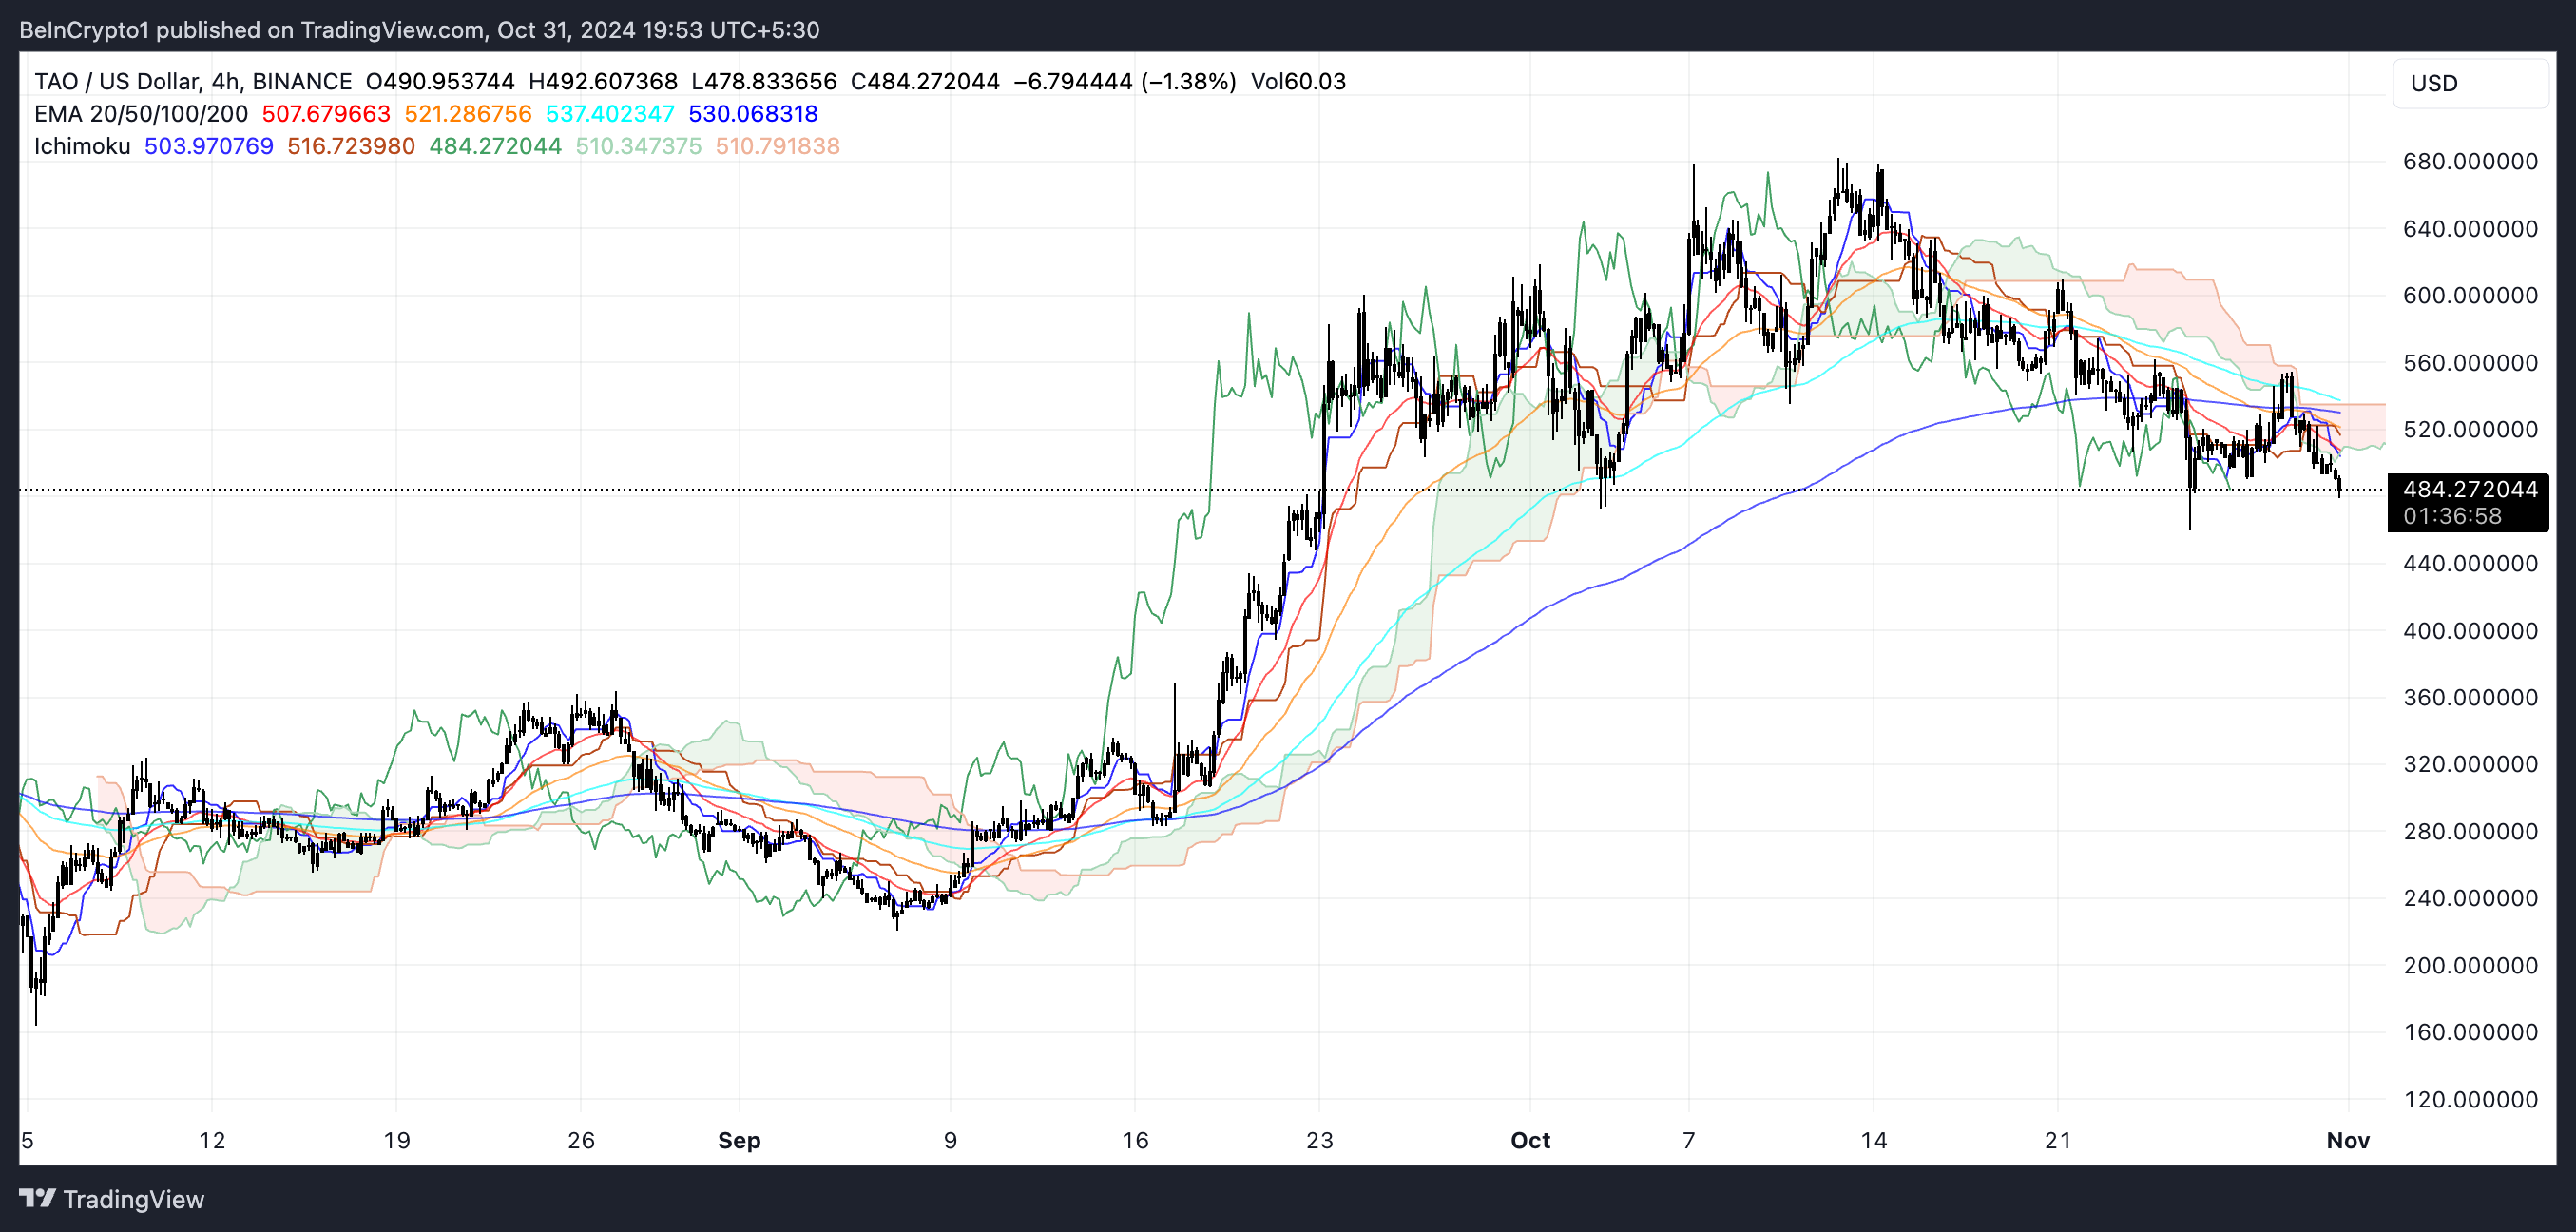Select the TAO / US Dollar symbol title
Viewport: 2576px width, 1232px height.
coord(116,81)
